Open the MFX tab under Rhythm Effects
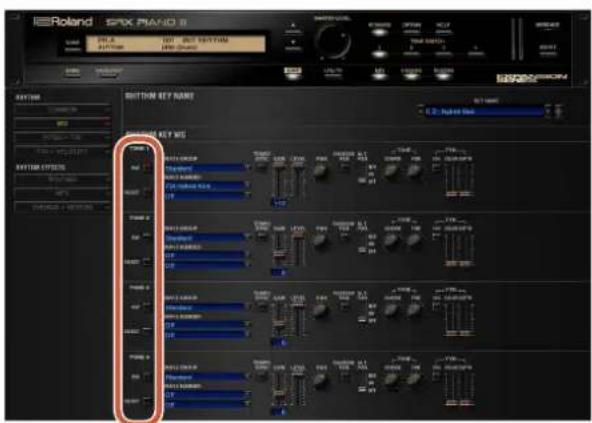The height and width of the screenshot is (423, 592). tap(62, 193)
